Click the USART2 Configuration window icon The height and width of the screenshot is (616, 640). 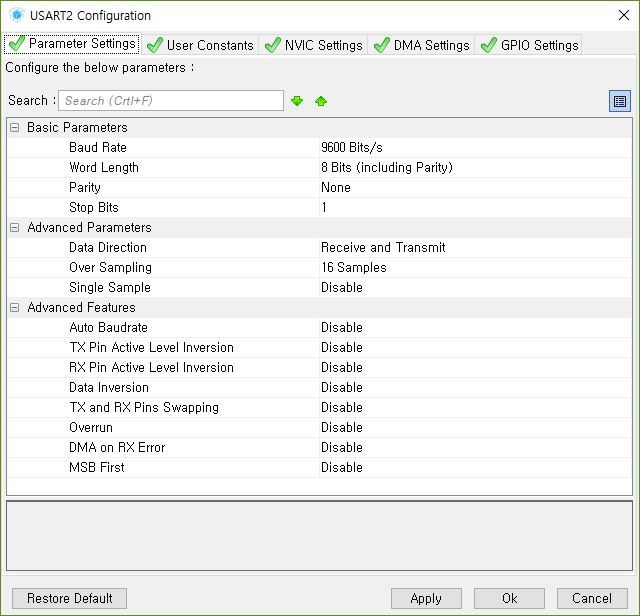(17, 16)
